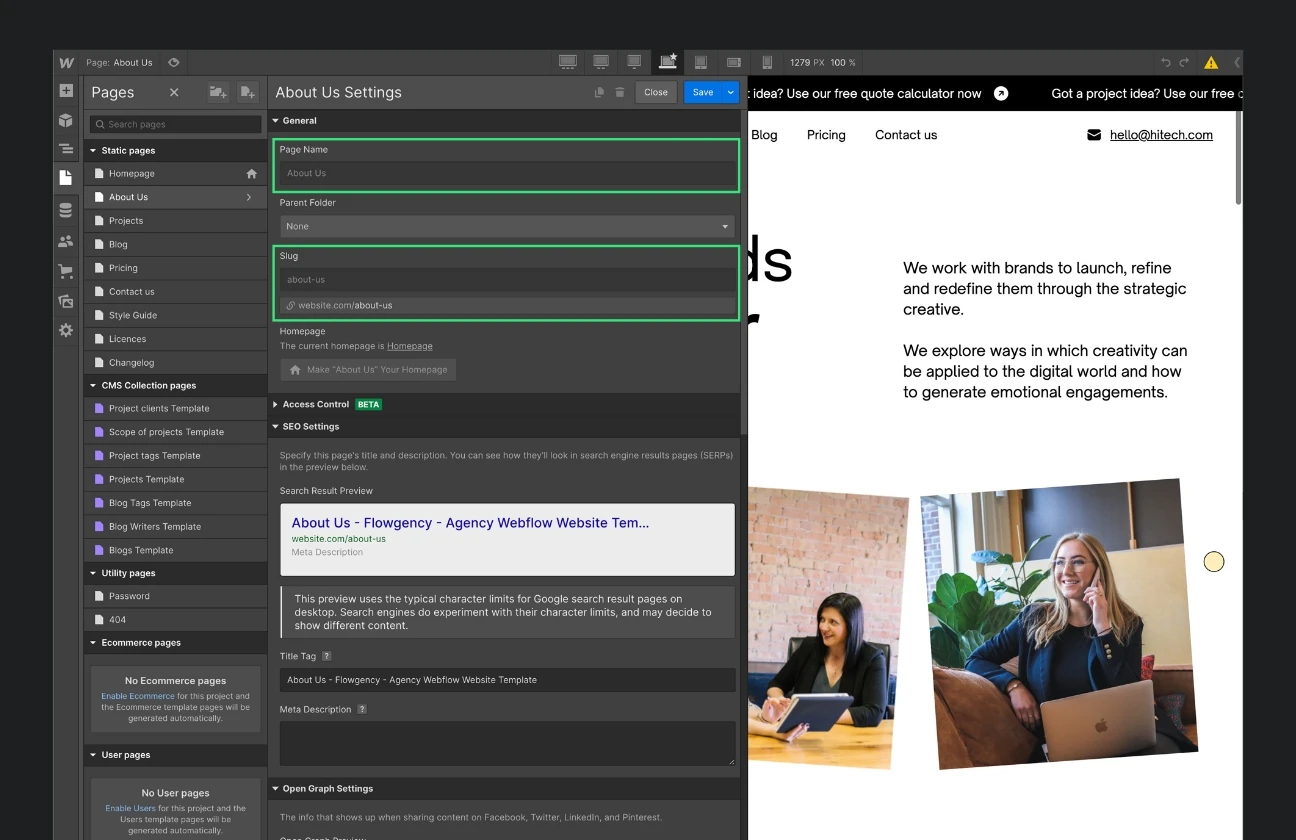This screenshot has width=1296, height=840.
Task: Select the third desktop breakpoint icon
Action: [x=634, y=62]
